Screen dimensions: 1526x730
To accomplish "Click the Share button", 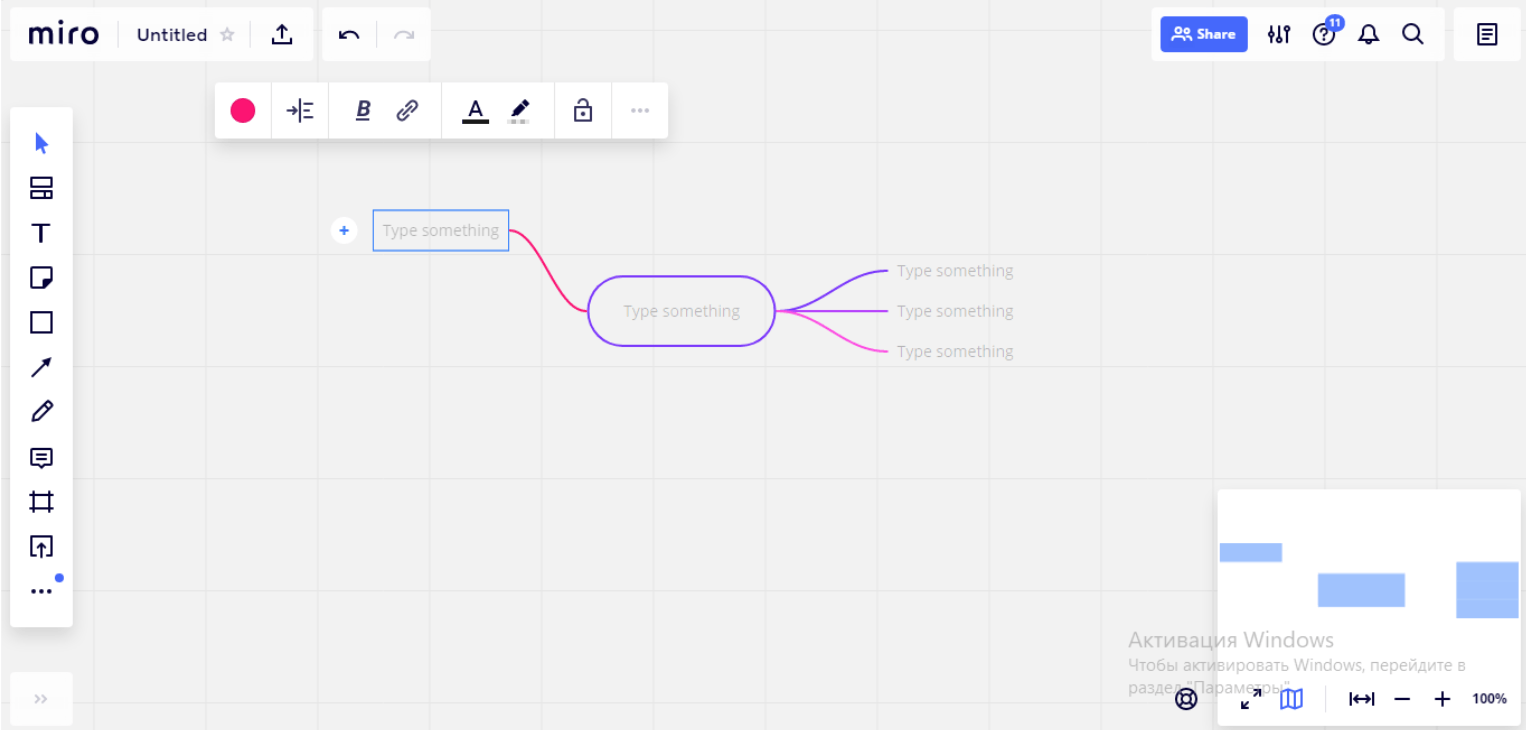I will (1204, 34).
